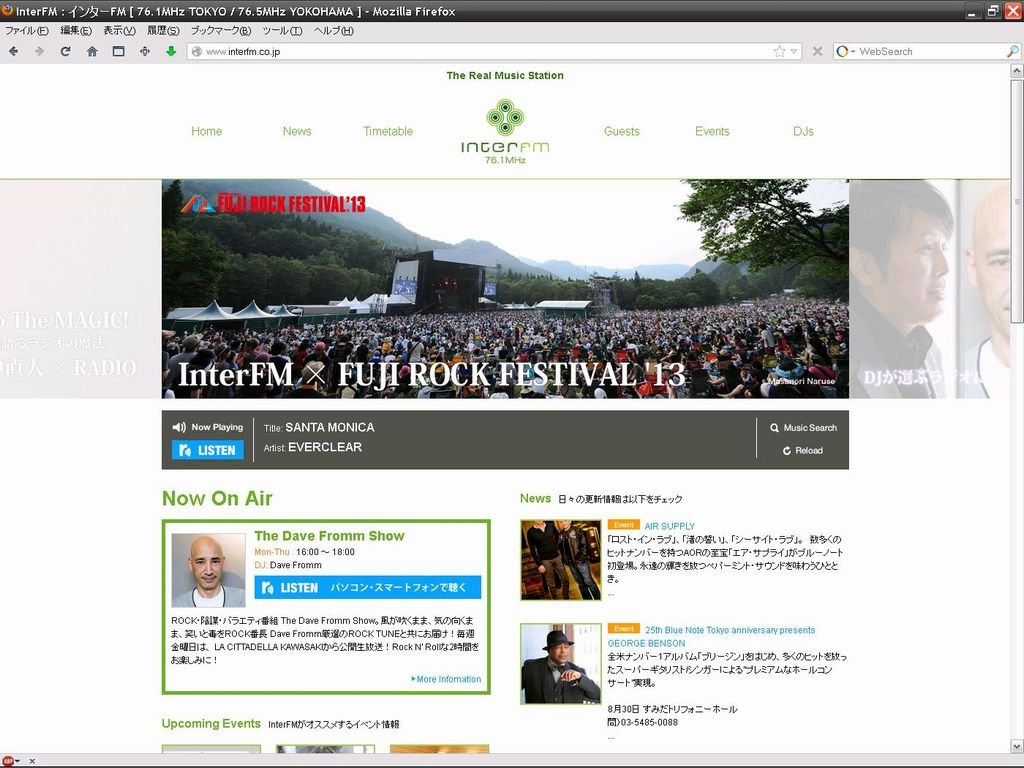This screenshot has width=1024, height=768.
Task: Open the DJs navigation link
Action: (803, 131)
